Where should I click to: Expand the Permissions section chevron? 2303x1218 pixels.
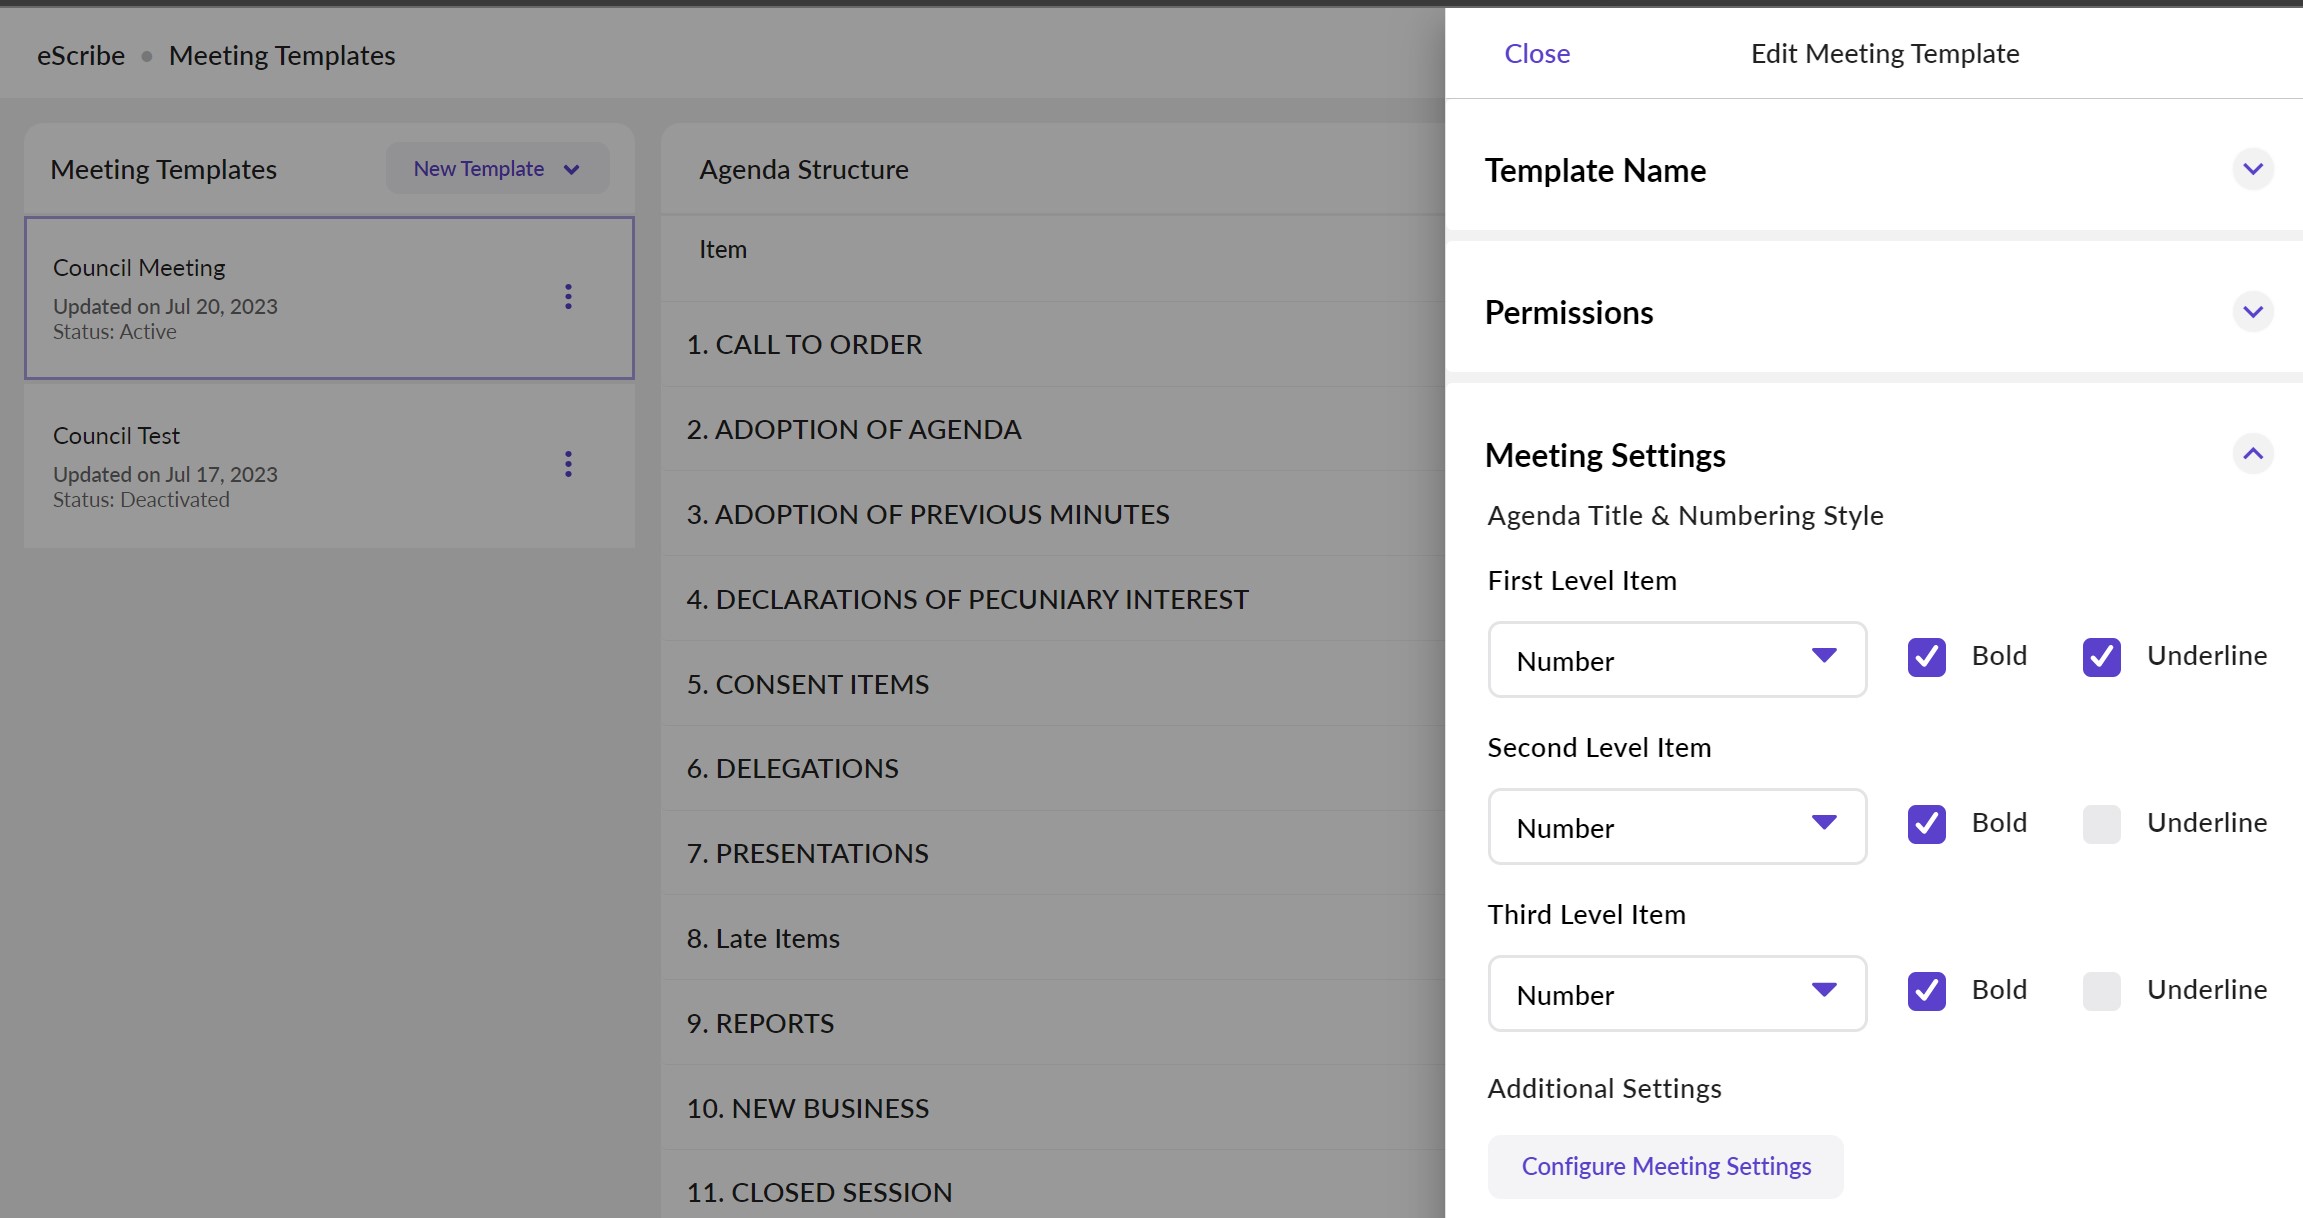(x=2252, y=312)
